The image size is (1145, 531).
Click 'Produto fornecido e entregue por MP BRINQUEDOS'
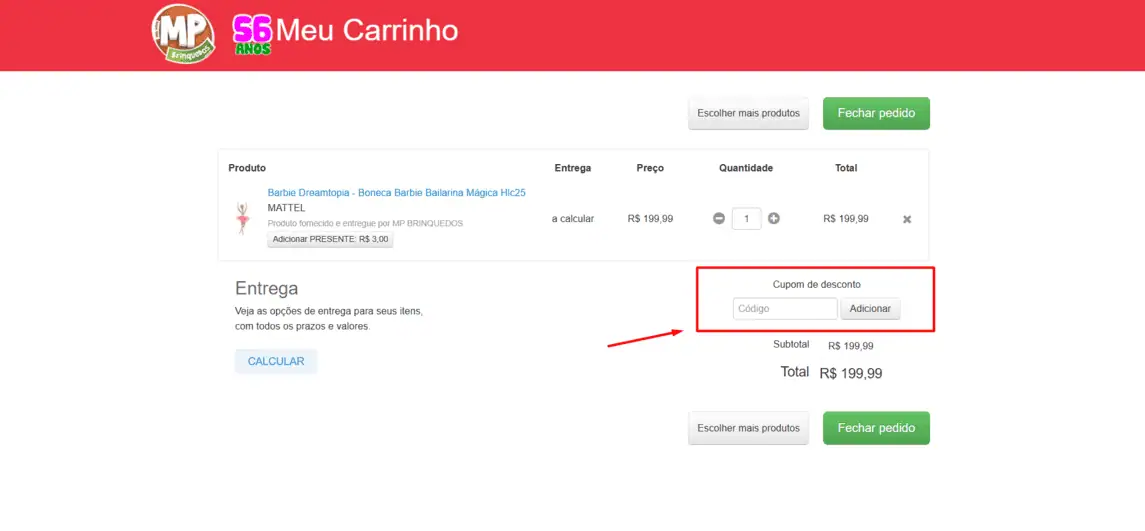point(365,224)
